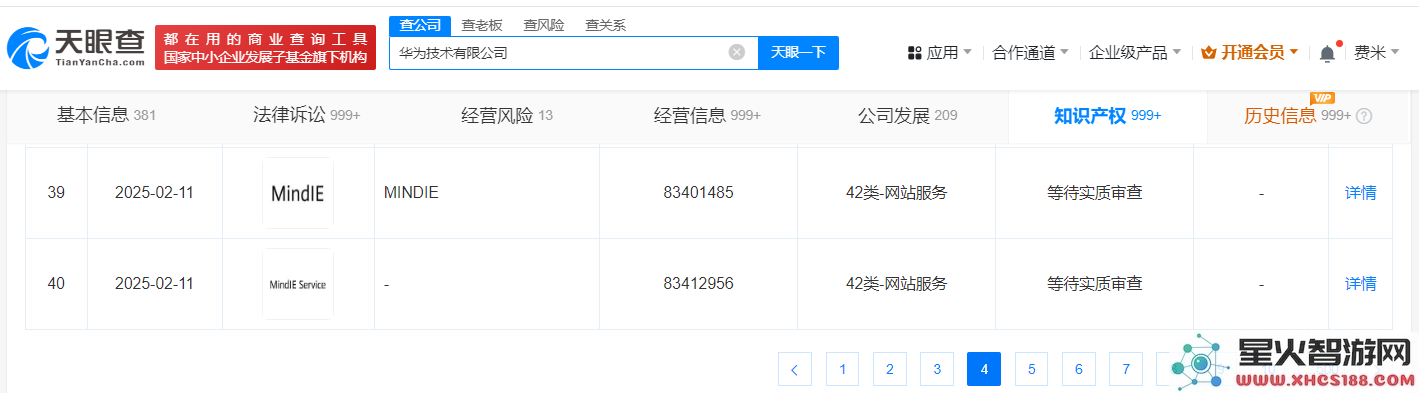Viewport: 1419px width, 393px height.
Task: Switch to the 经营风险 tab
Action: [x=507, y=115]
